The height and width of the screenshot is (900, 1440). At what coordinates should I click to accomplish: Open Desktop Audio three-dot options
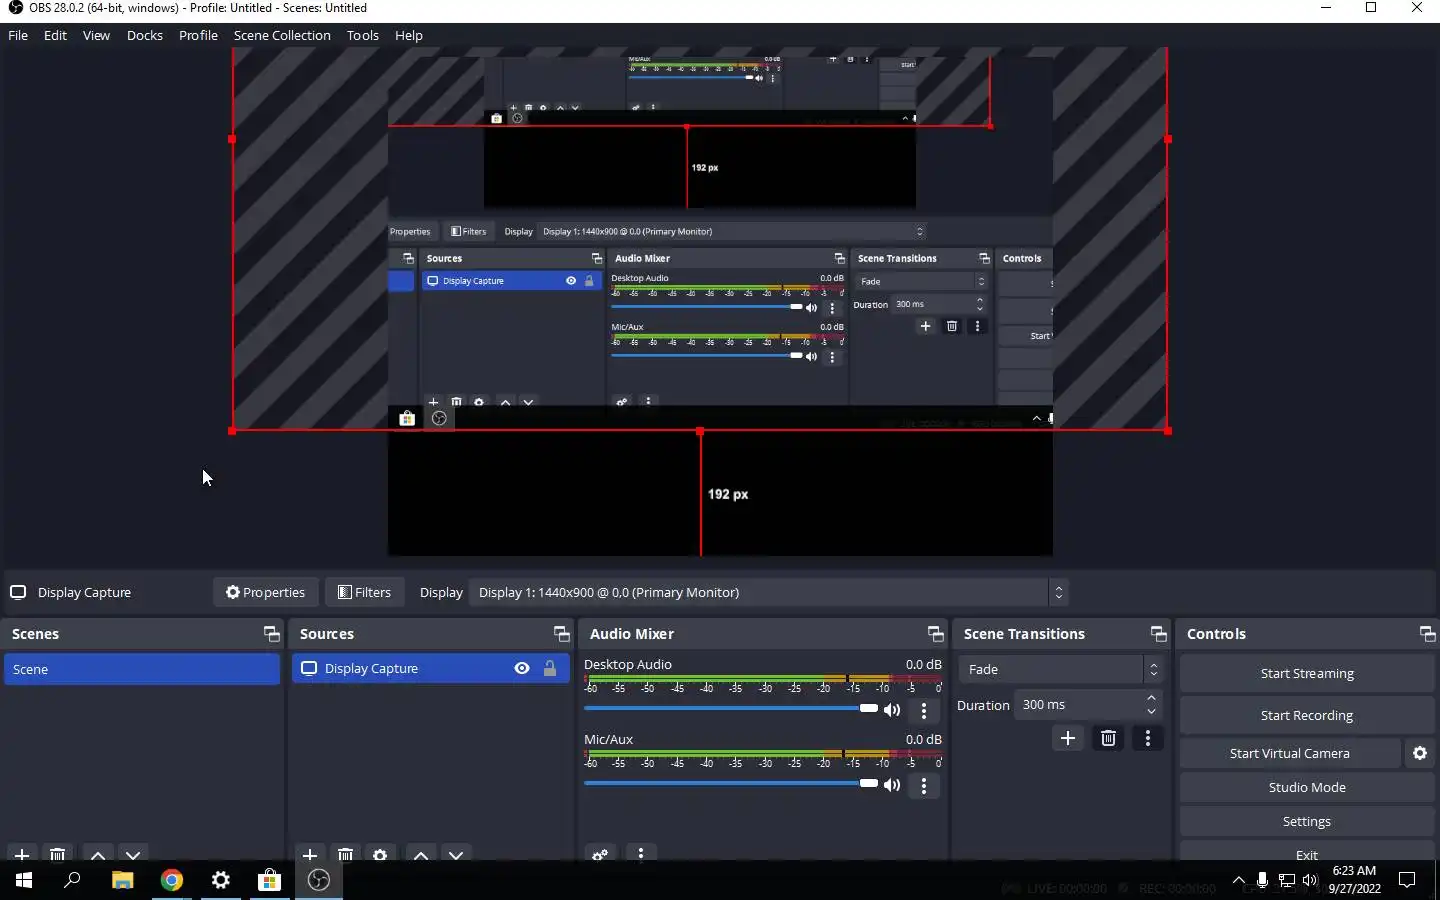coord(924,710)
